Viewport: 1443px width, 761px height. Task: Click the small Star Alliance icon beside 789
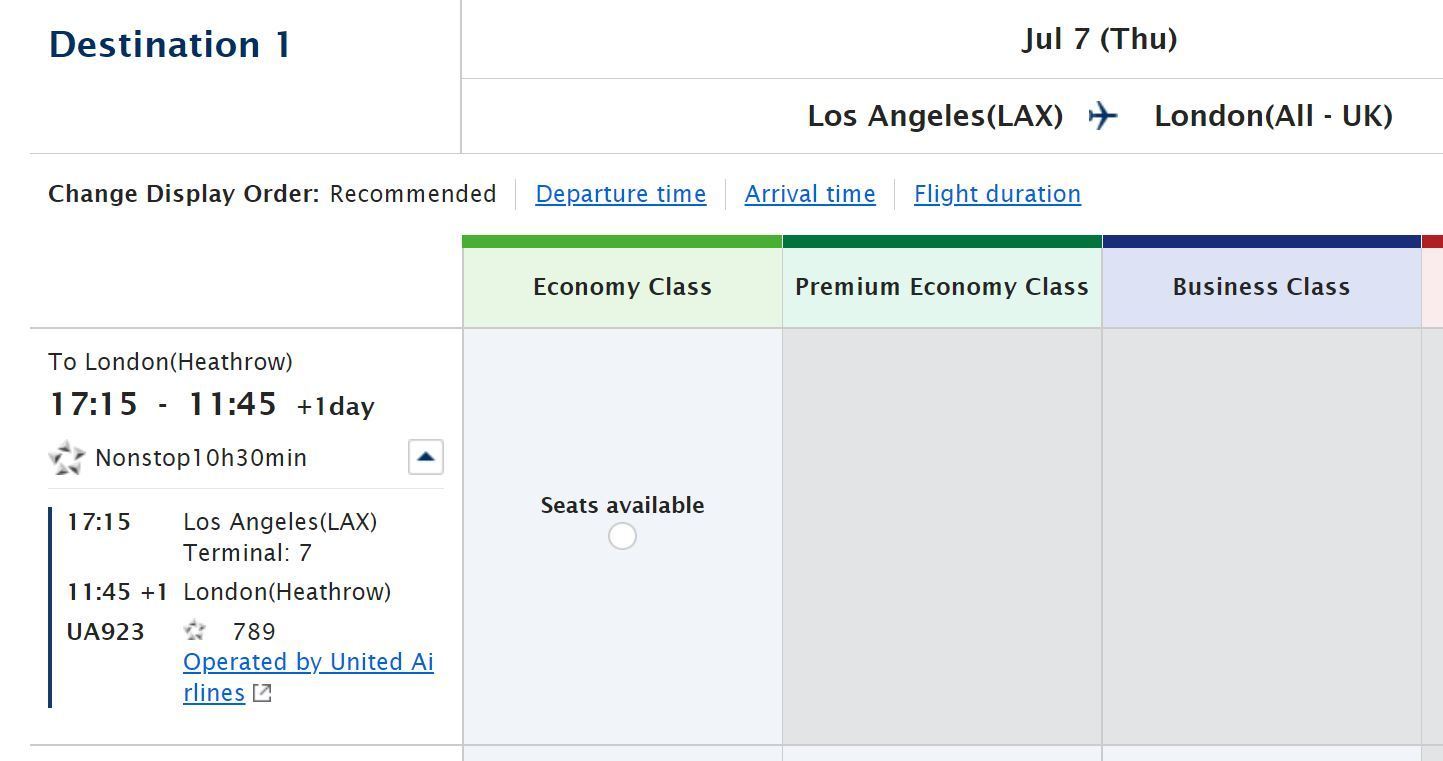[195, 631]
